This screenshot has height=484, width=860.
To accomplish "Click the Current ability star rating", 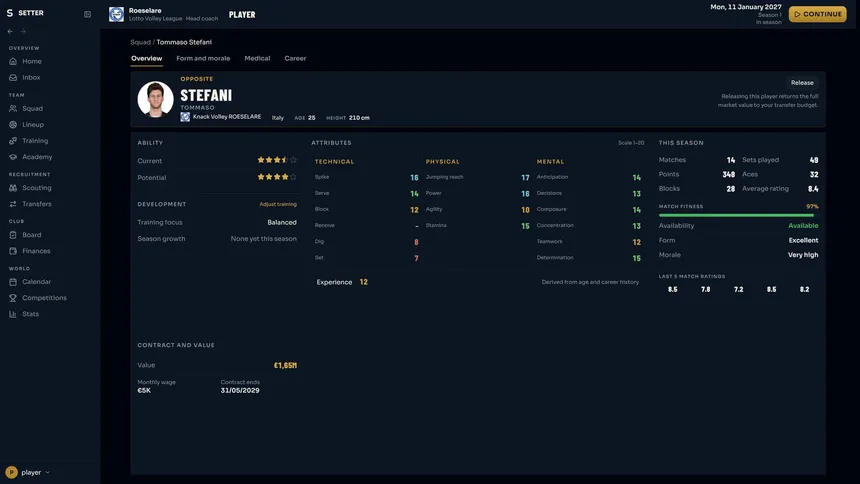I will tap(277, 160).
